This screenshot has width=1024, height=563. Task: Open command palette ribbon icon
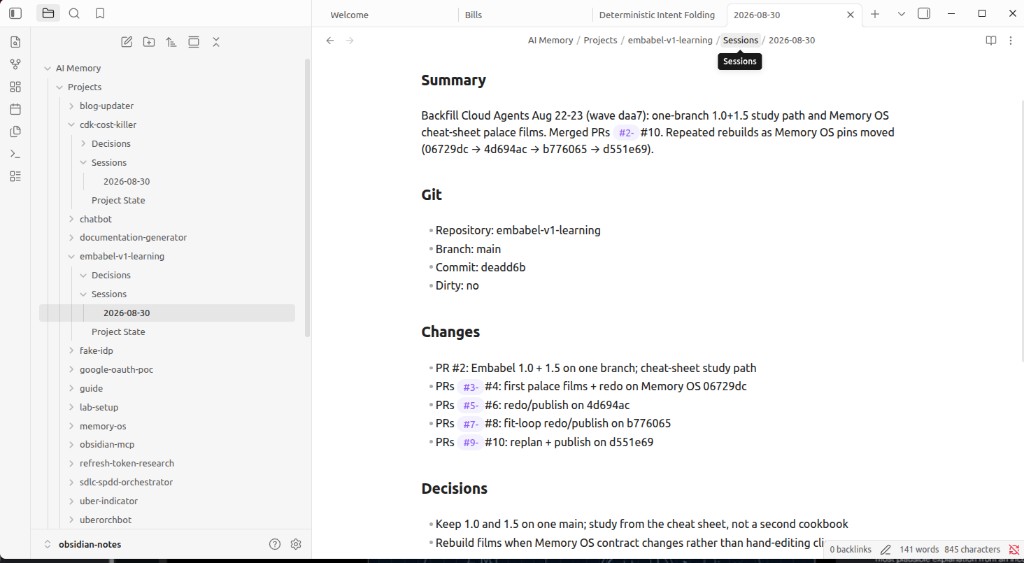coord(16,154)
